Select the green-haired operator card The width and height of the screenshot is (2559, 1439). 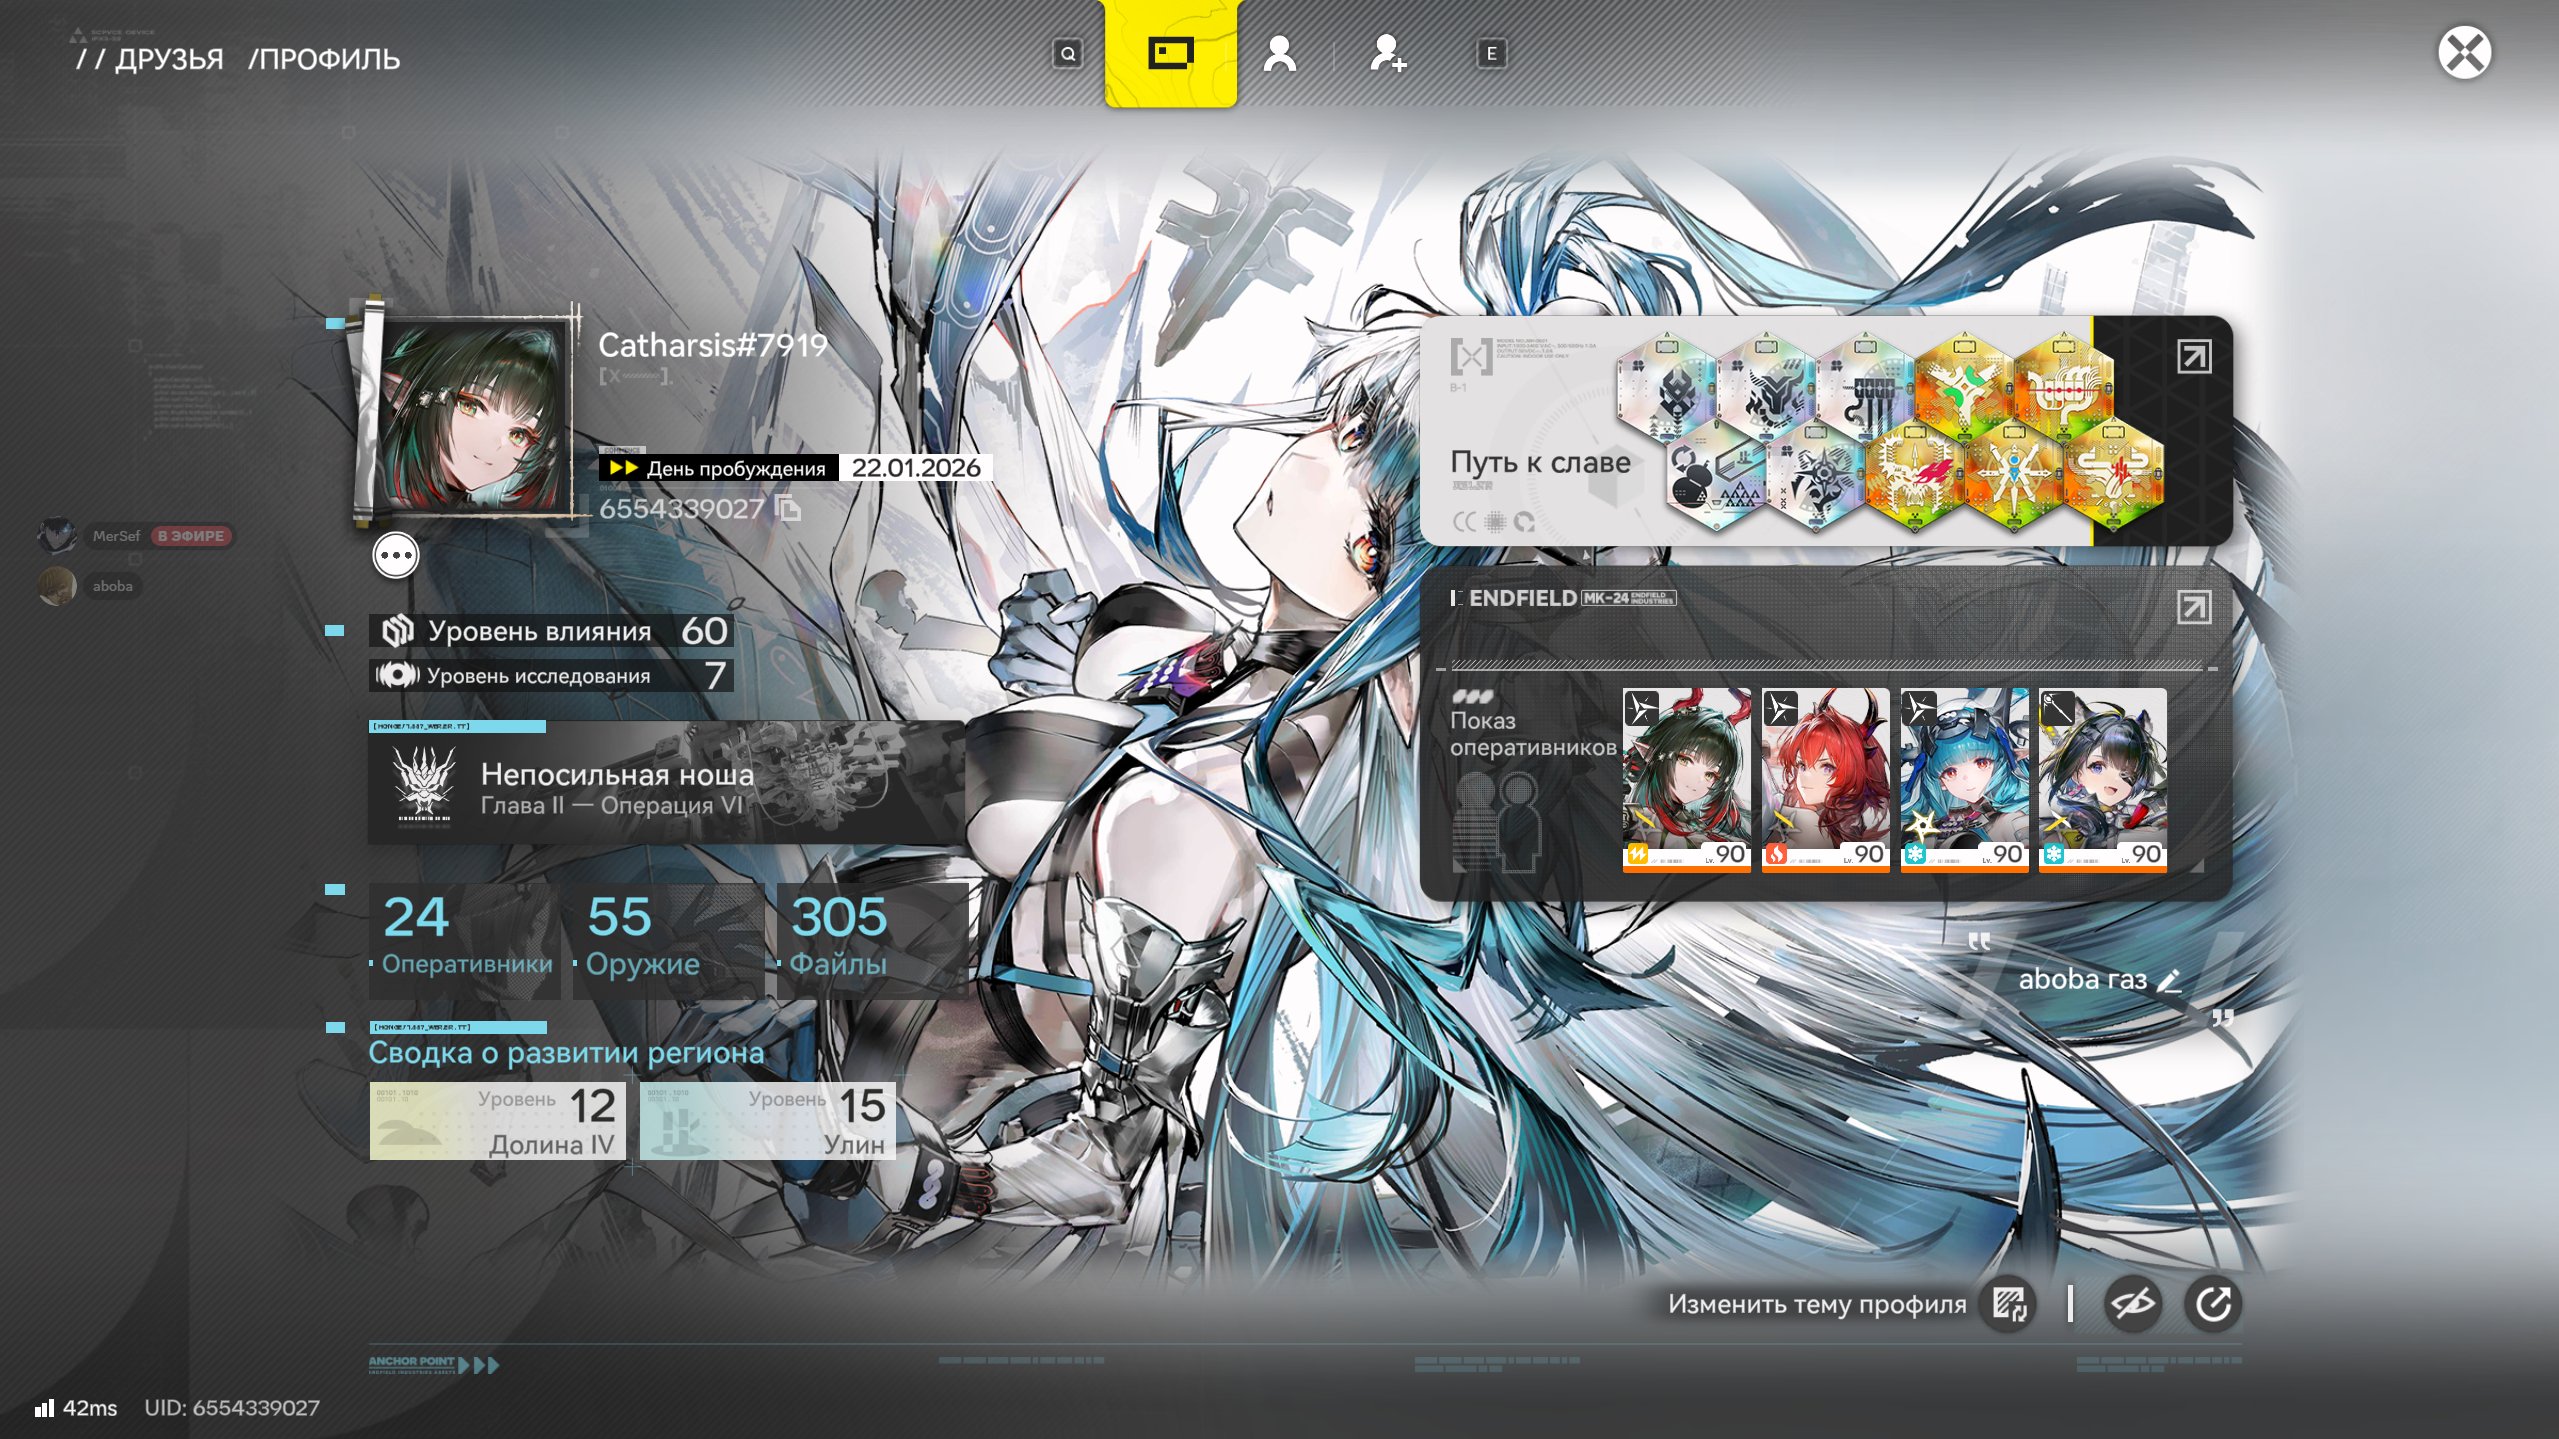tap(1686, 779)
